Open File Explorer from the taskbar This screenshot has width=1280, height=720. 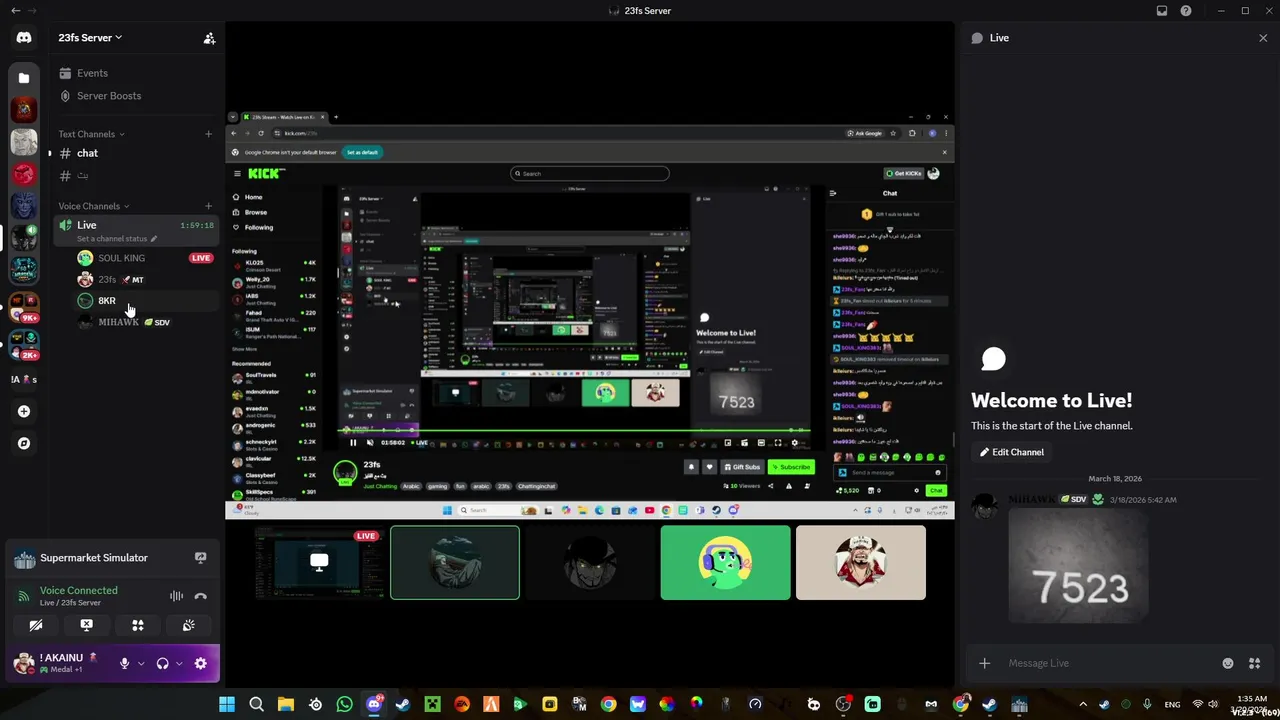pyautogui.click(x=286, y=705)
